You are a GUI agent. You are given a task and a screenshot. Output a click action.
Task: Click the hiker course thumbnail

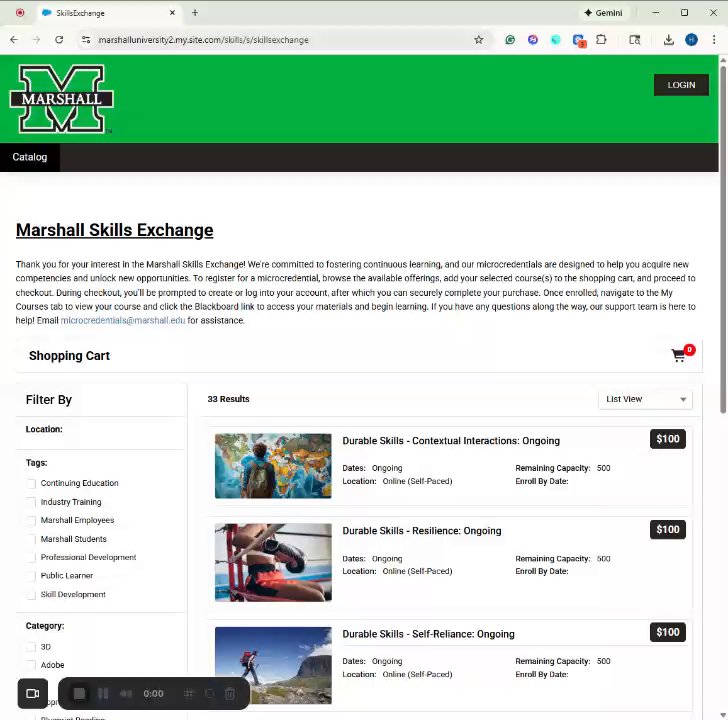[273, 665]
